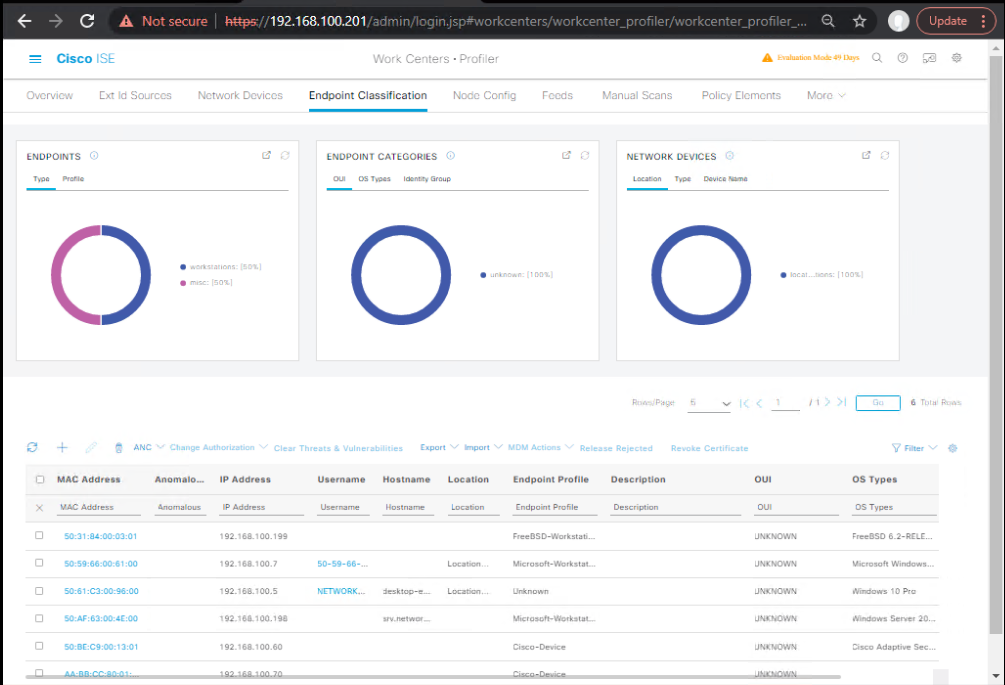Open the Network Devices info icon

(729, 156)
